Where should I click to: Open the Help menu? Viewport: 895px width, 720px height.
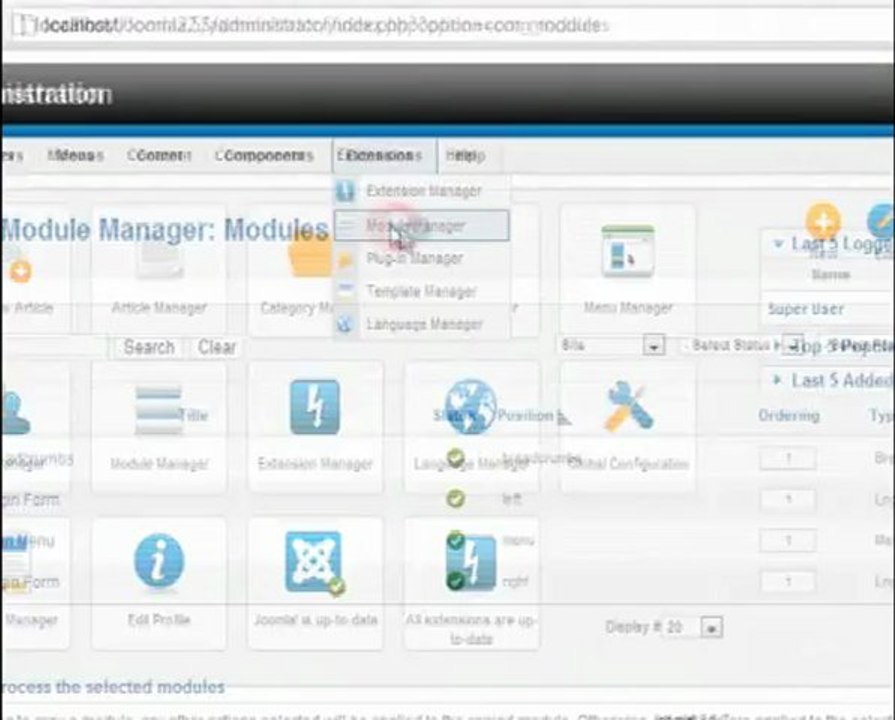466,155
